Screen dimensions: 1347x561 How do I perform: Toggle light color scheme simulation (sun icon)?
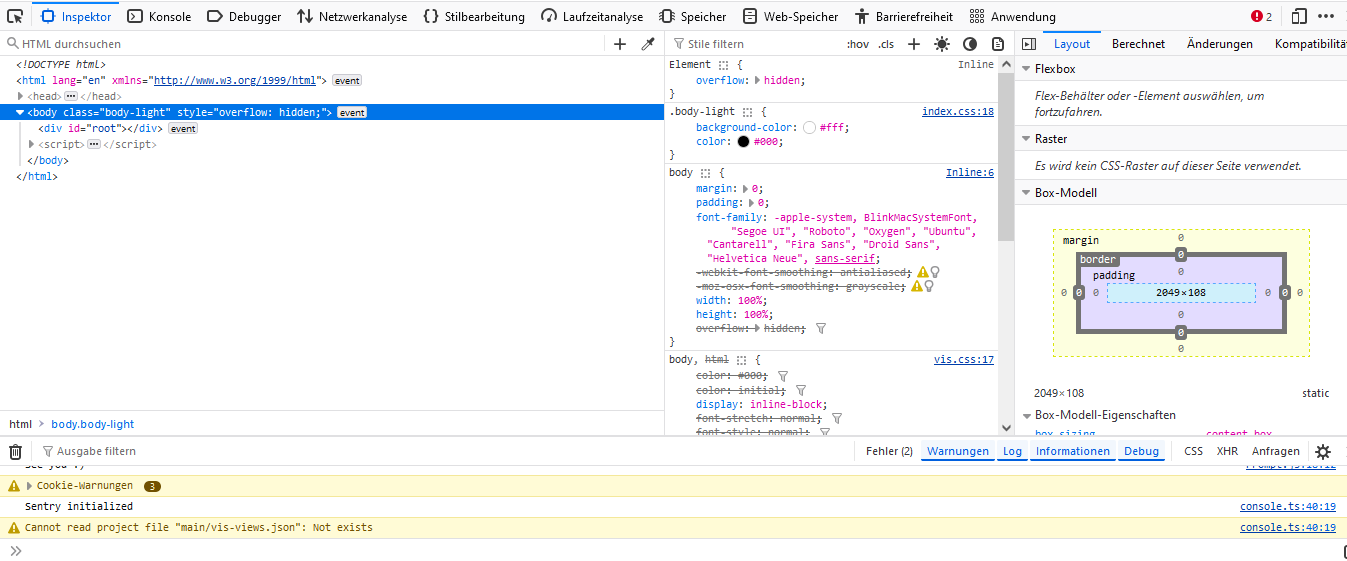coord(942,44)
